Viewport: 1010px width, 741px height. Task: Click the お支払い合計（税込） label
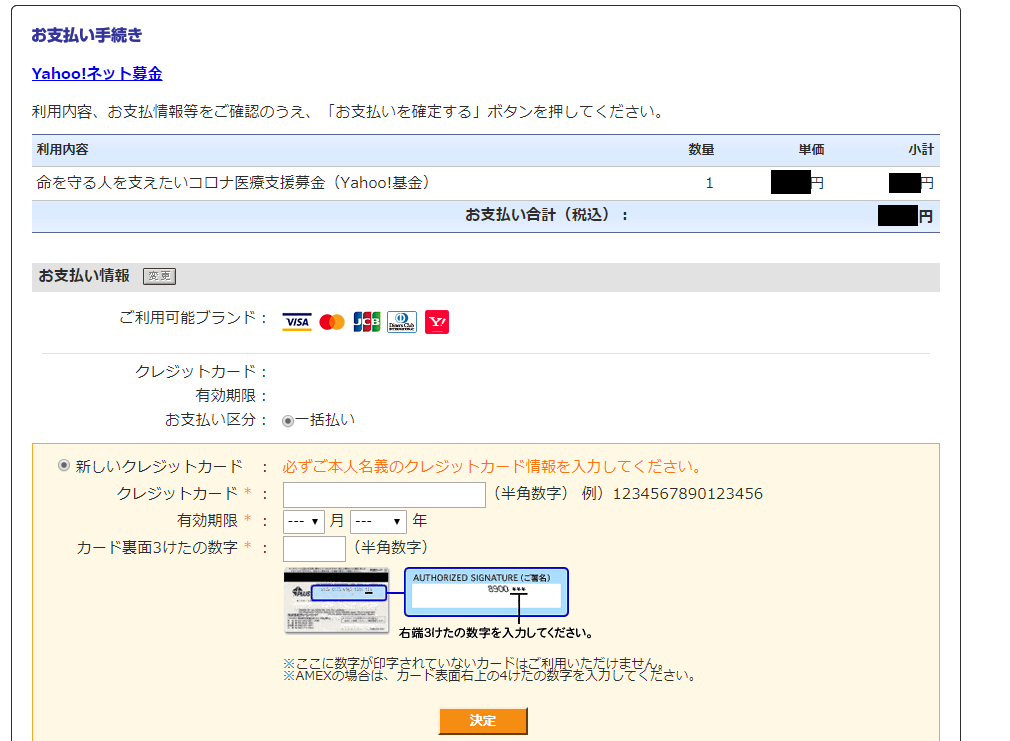546,215
